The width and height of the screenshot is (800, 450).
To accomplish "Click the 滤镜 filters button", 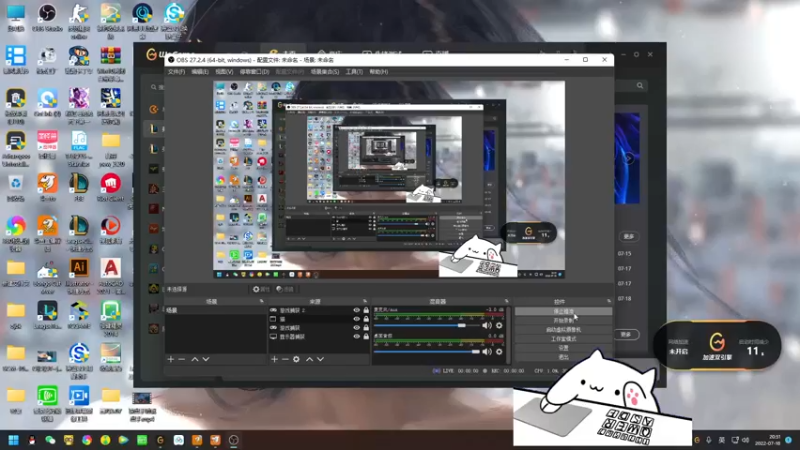I will (285, 289).
